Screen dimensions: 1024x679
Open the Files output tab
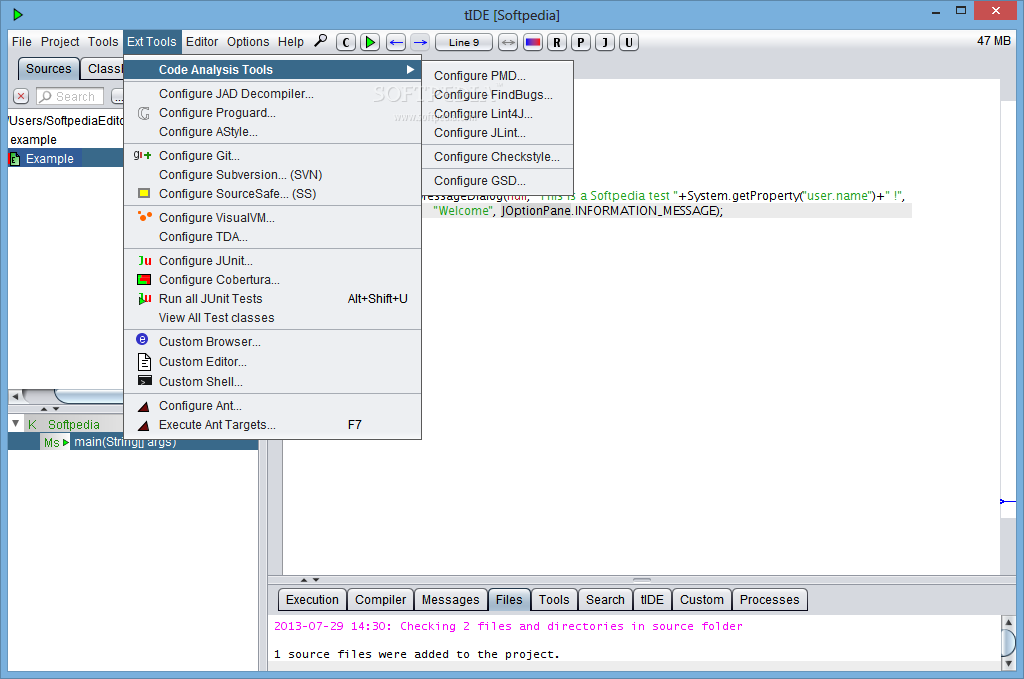509,599
